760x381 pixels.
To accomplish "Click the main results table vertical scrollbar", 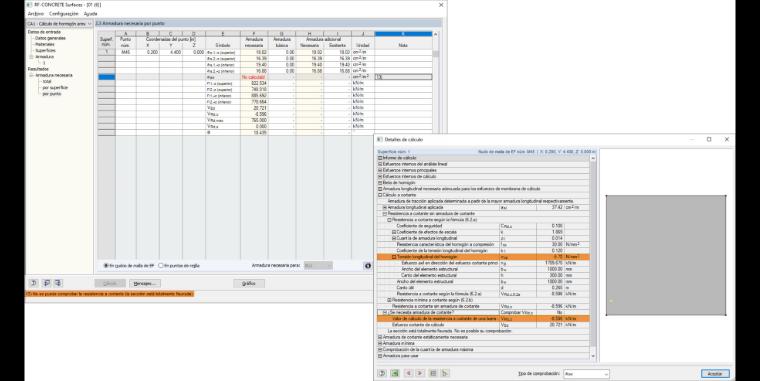I will point(435,82).
